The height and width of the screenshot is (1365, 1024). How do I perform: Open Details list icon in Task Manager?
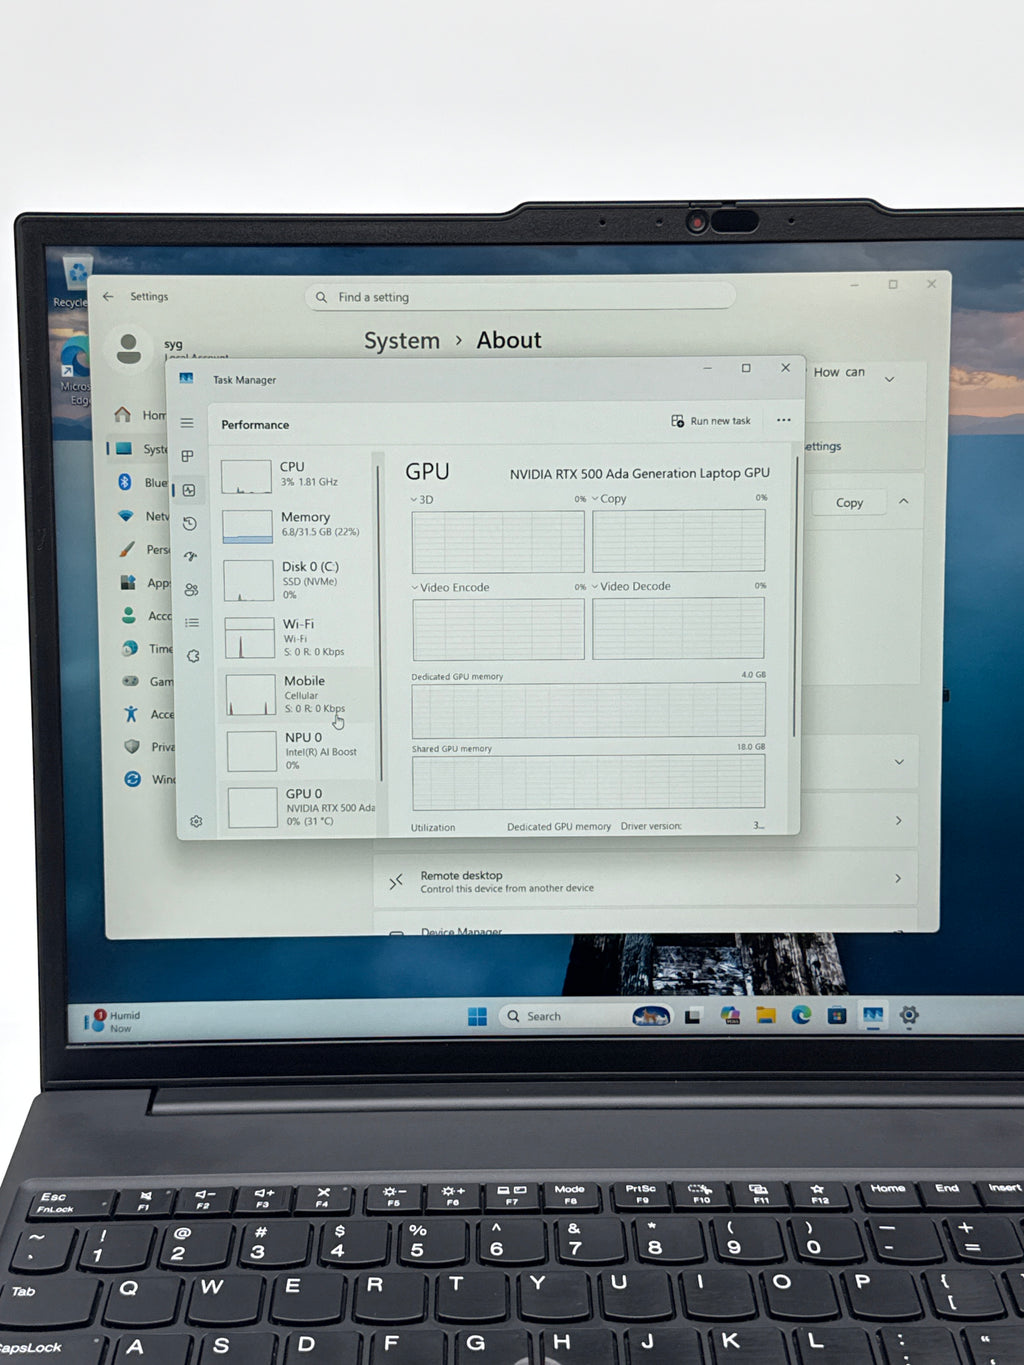[x=192, y=622]
